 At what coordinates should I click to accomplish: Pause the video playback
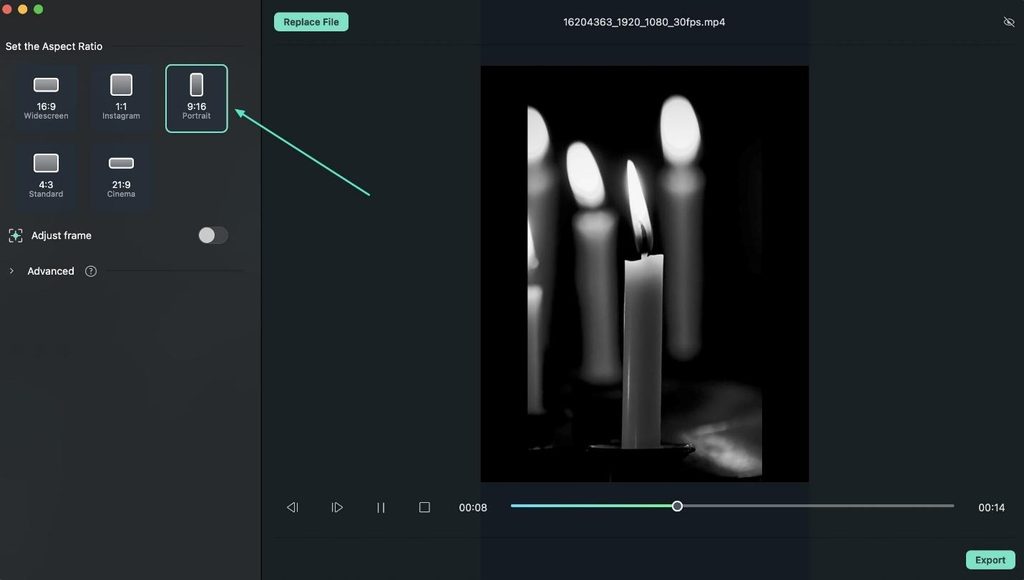[x=381, y=508]
